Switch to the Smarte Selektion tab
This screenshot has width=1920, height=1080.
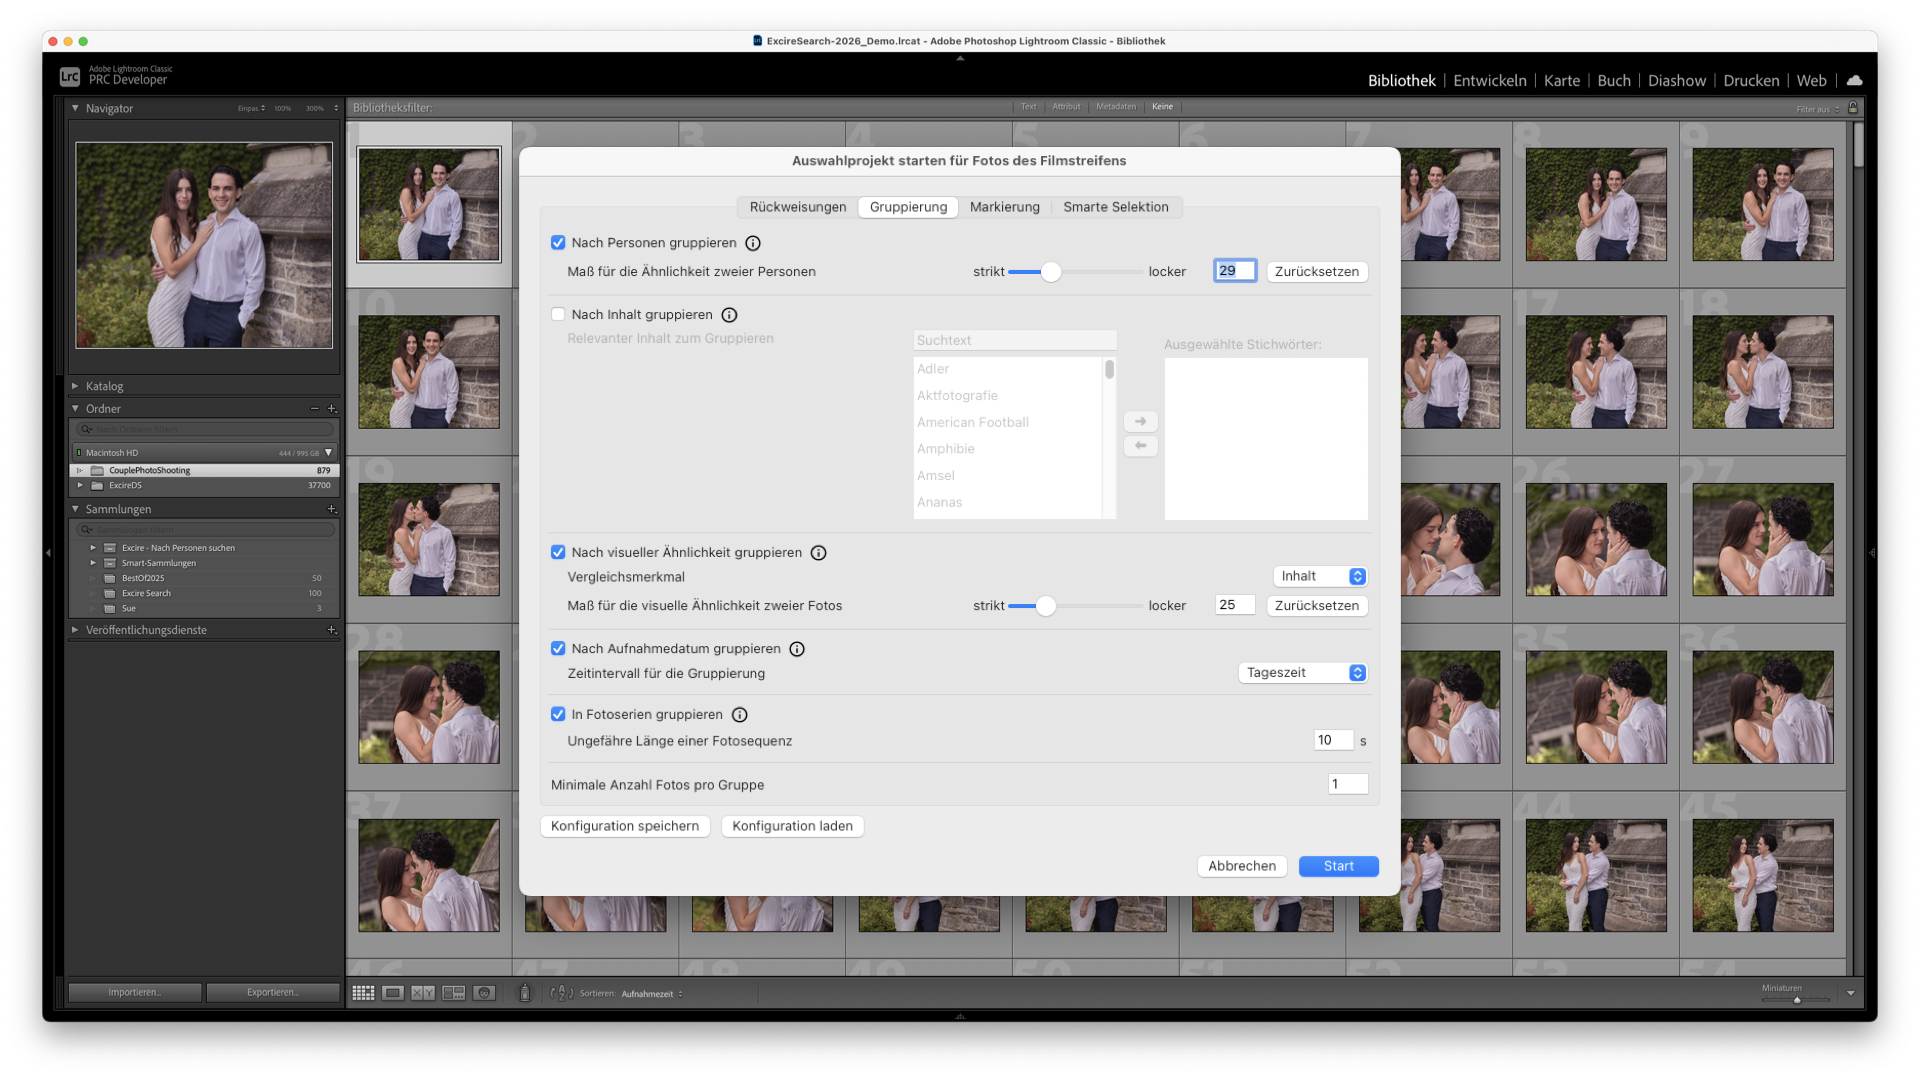[1115, 207]
